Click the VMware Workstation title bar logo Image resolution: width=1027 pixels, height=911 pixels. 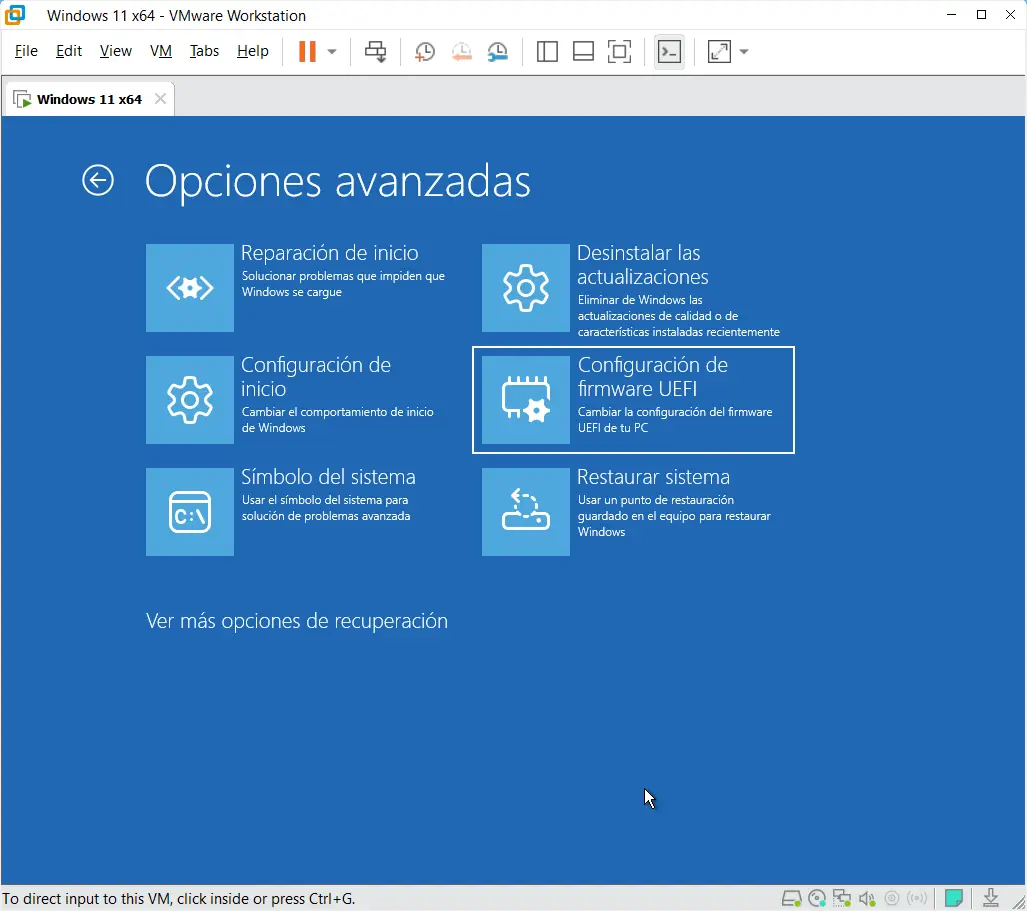[x=15, y=15]
